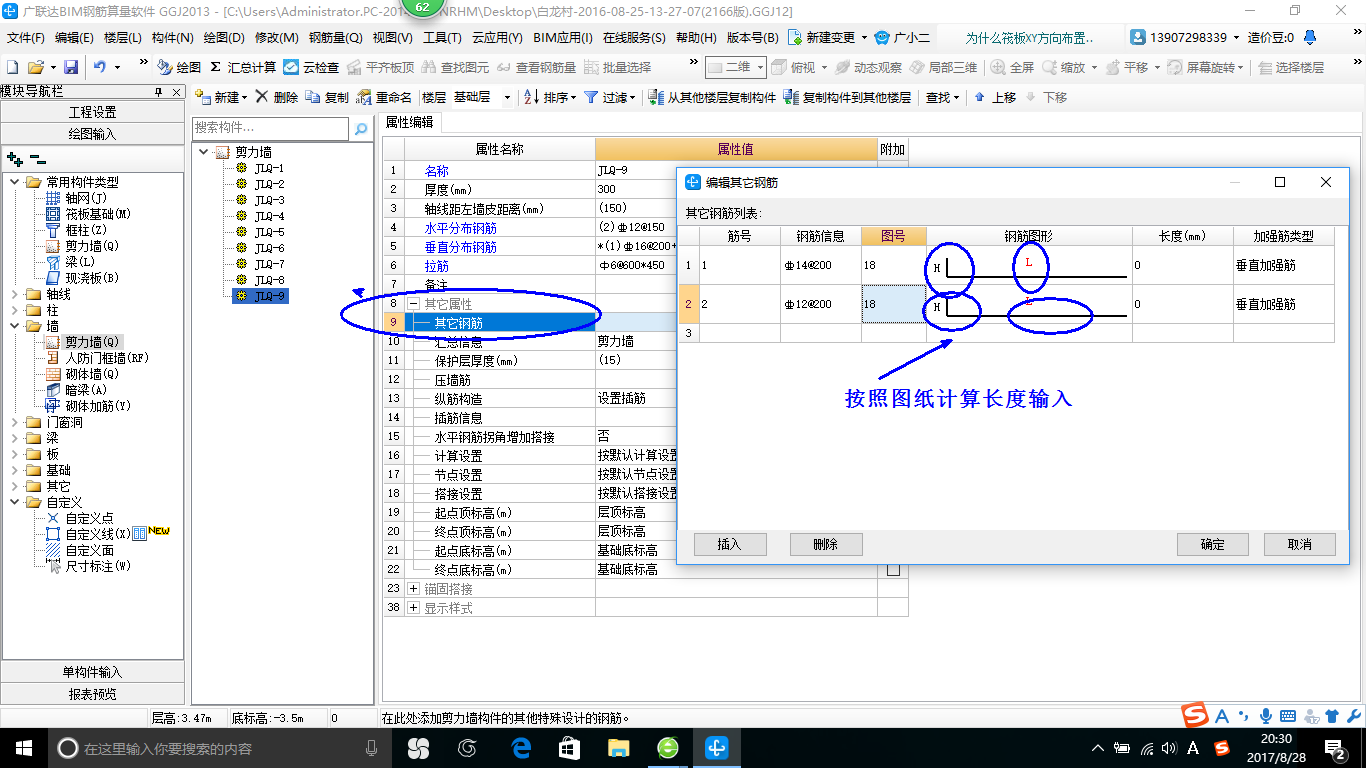Open the 新建 dropdown in the component toolbar
The height and width of the screenshot is (768, 1366).
(221, 97)
